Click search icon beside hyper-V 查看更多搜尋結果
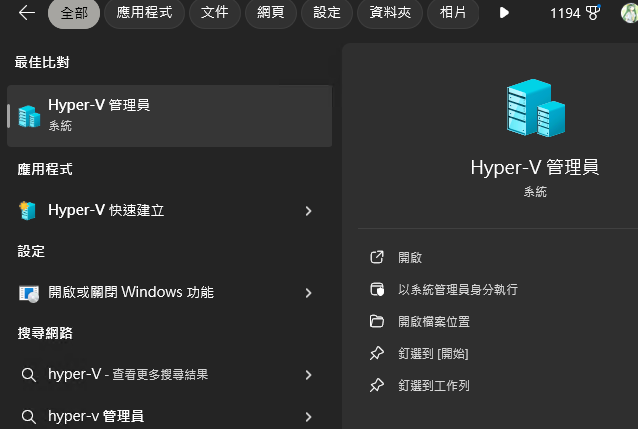The image size is (638, 429). [x=28, y=374]
